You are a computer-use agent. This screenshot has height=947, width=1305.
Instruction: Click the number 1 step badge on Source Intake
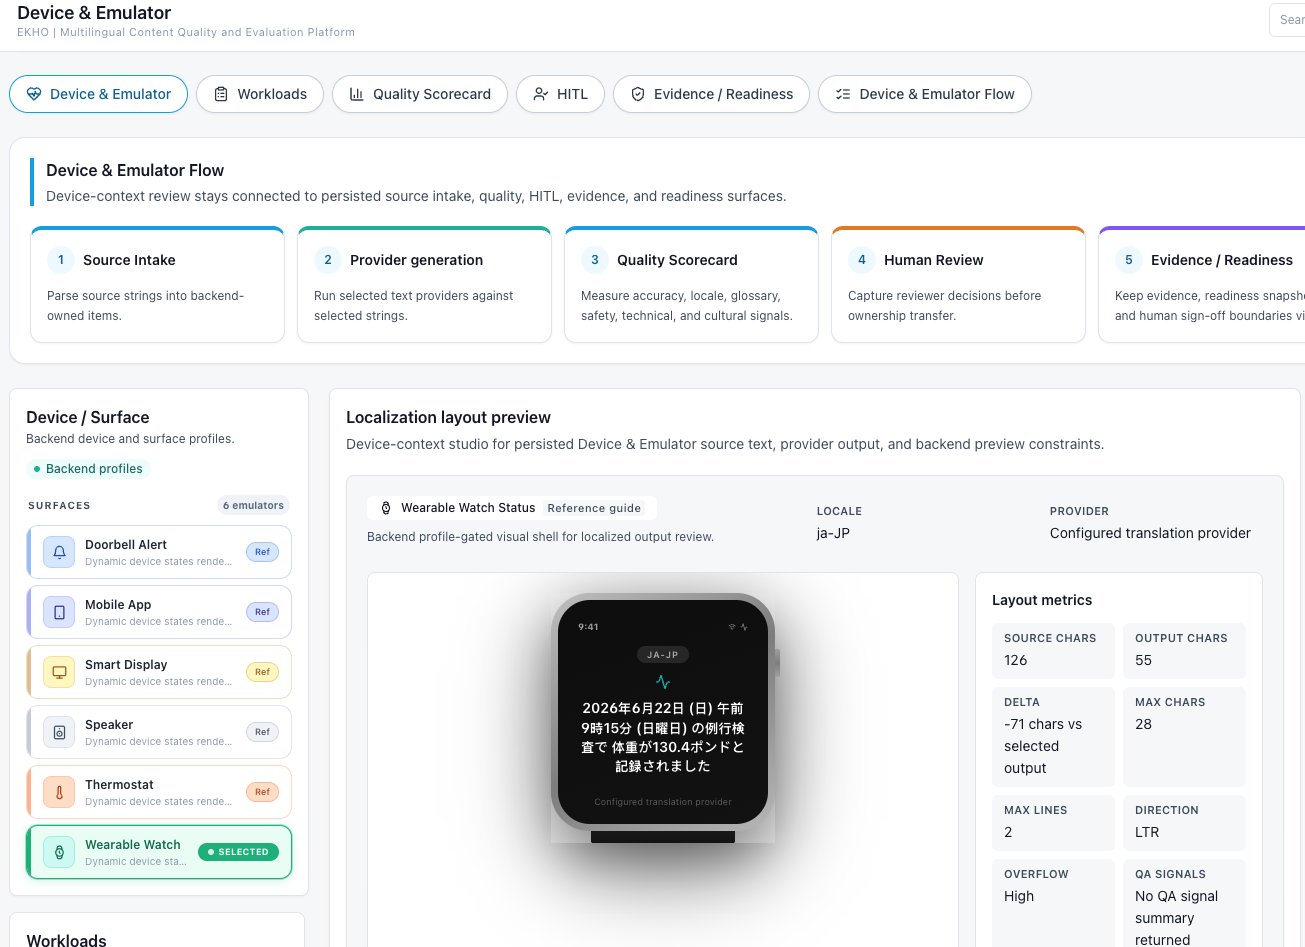[61, 260]
